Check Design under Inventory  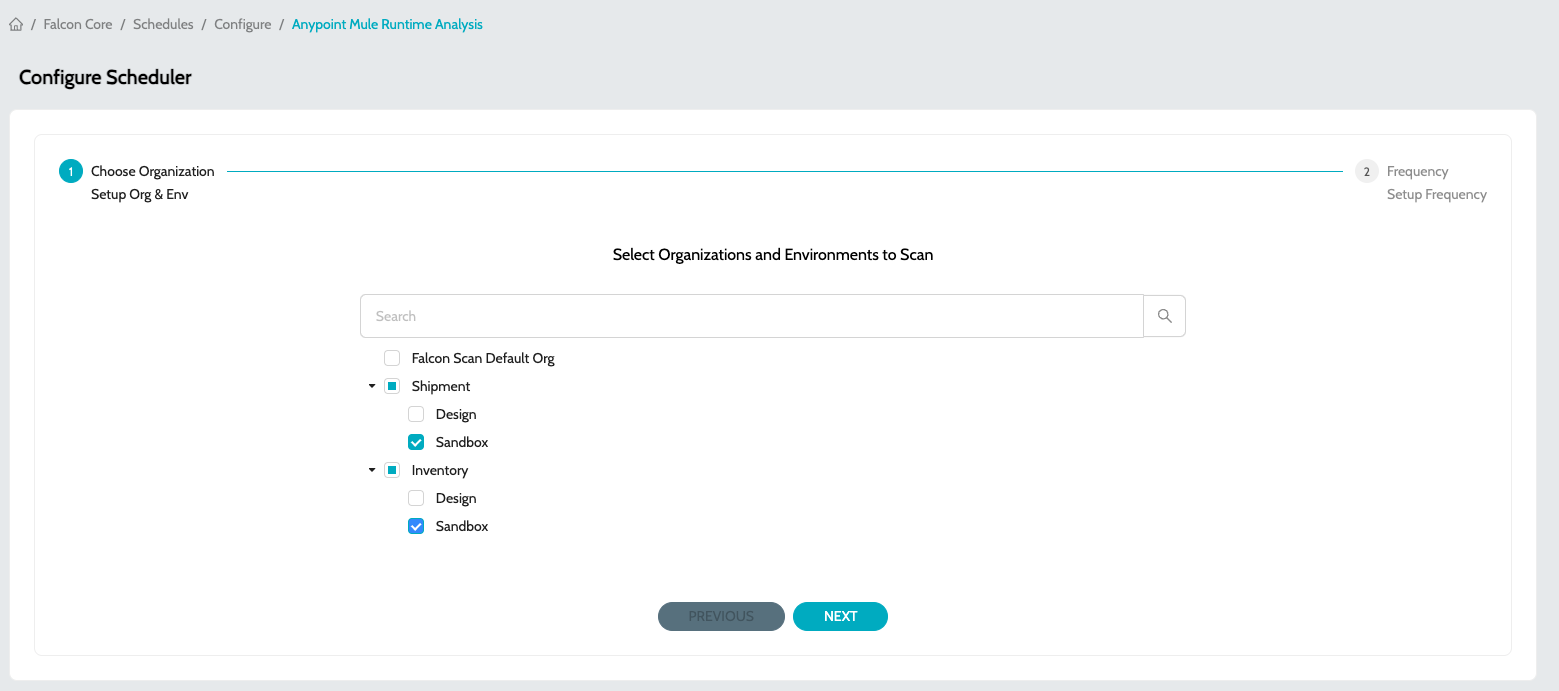coord(416,498)
